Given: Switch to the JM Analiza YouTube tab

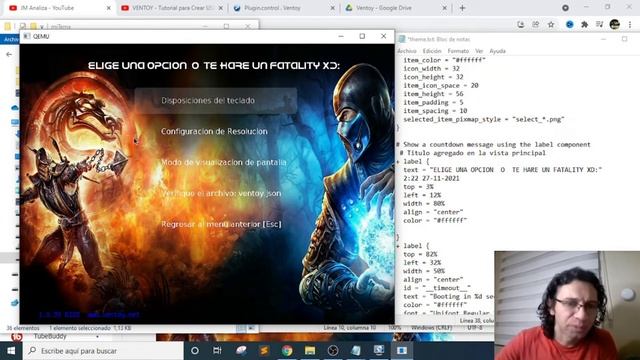Looking at the screenshot, I should coord(57,8).
